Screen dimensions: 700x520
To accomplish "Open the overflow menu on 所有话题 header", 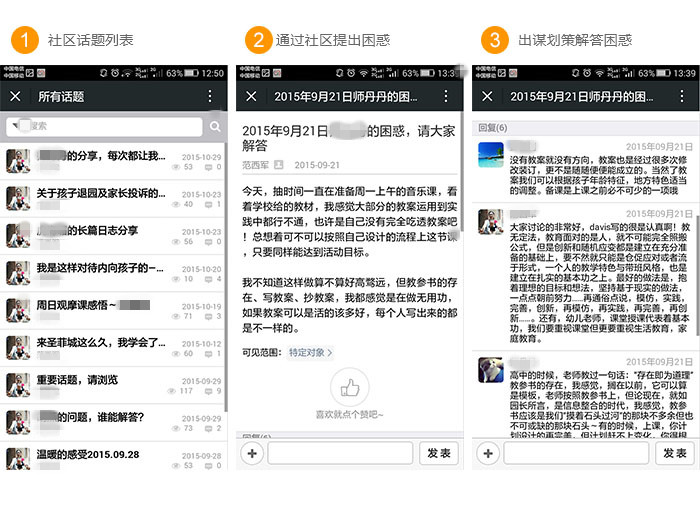I will click(209, 97).
